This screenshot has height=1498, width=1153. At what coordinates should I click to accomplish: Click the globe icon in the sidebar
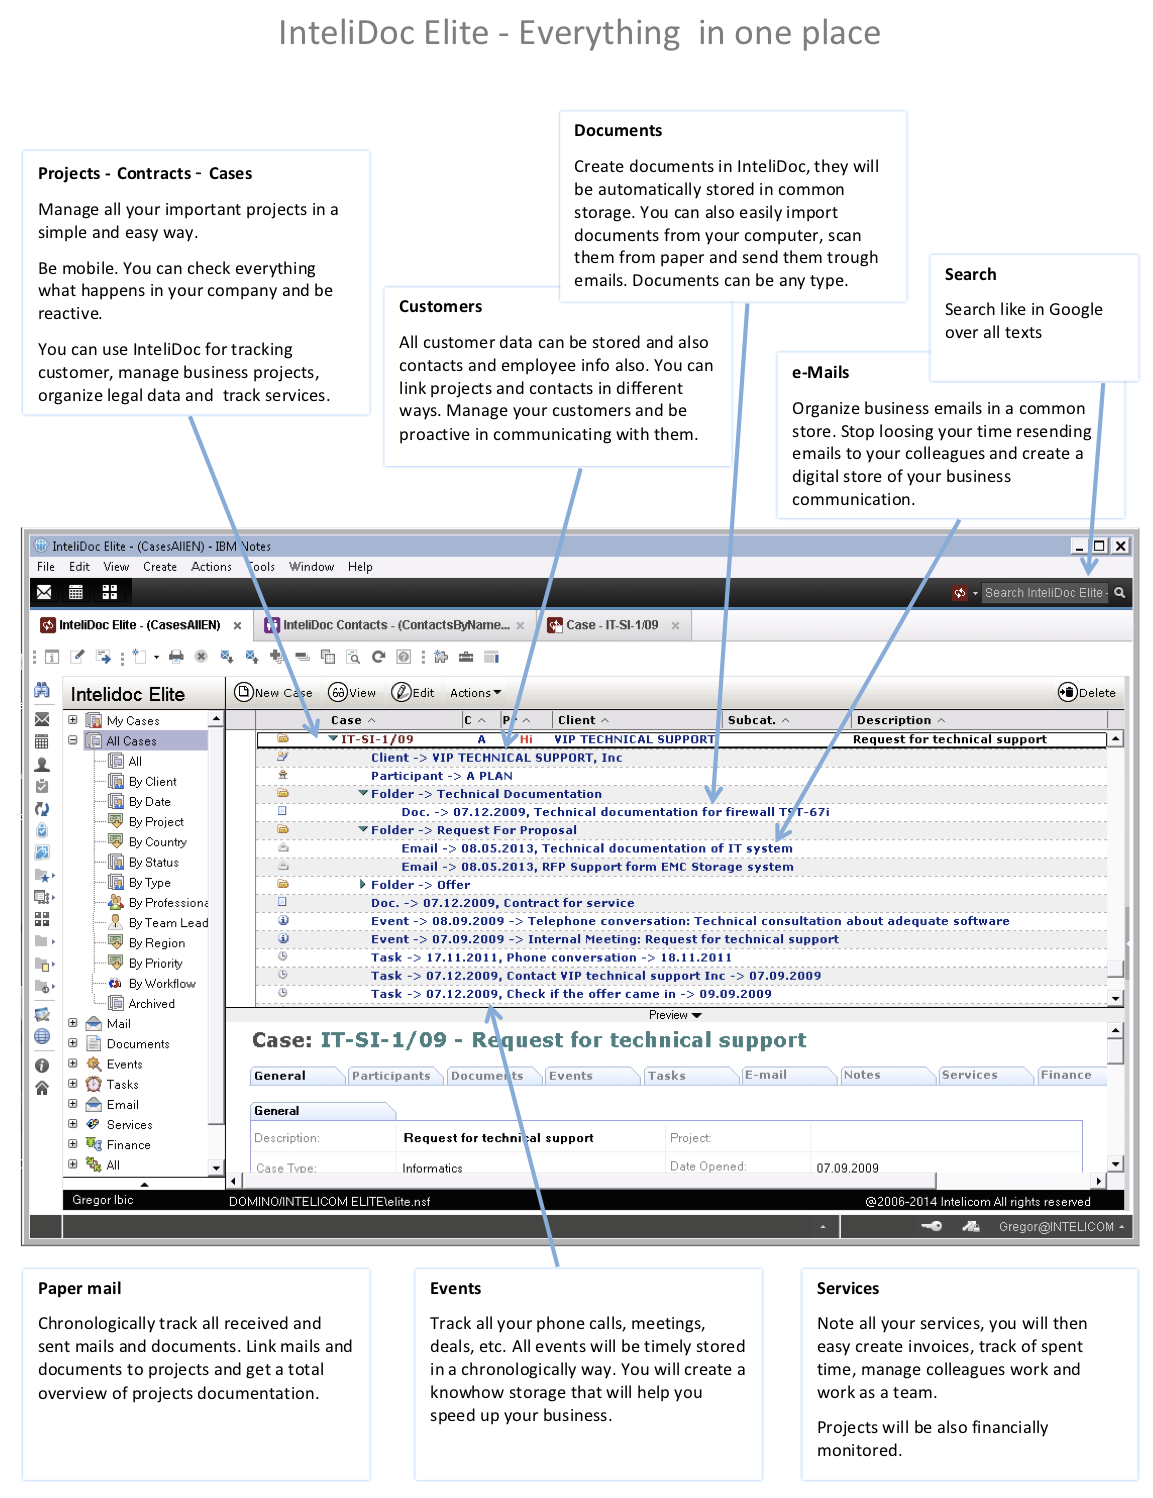pyautogui.click(x=42, y=1037)
